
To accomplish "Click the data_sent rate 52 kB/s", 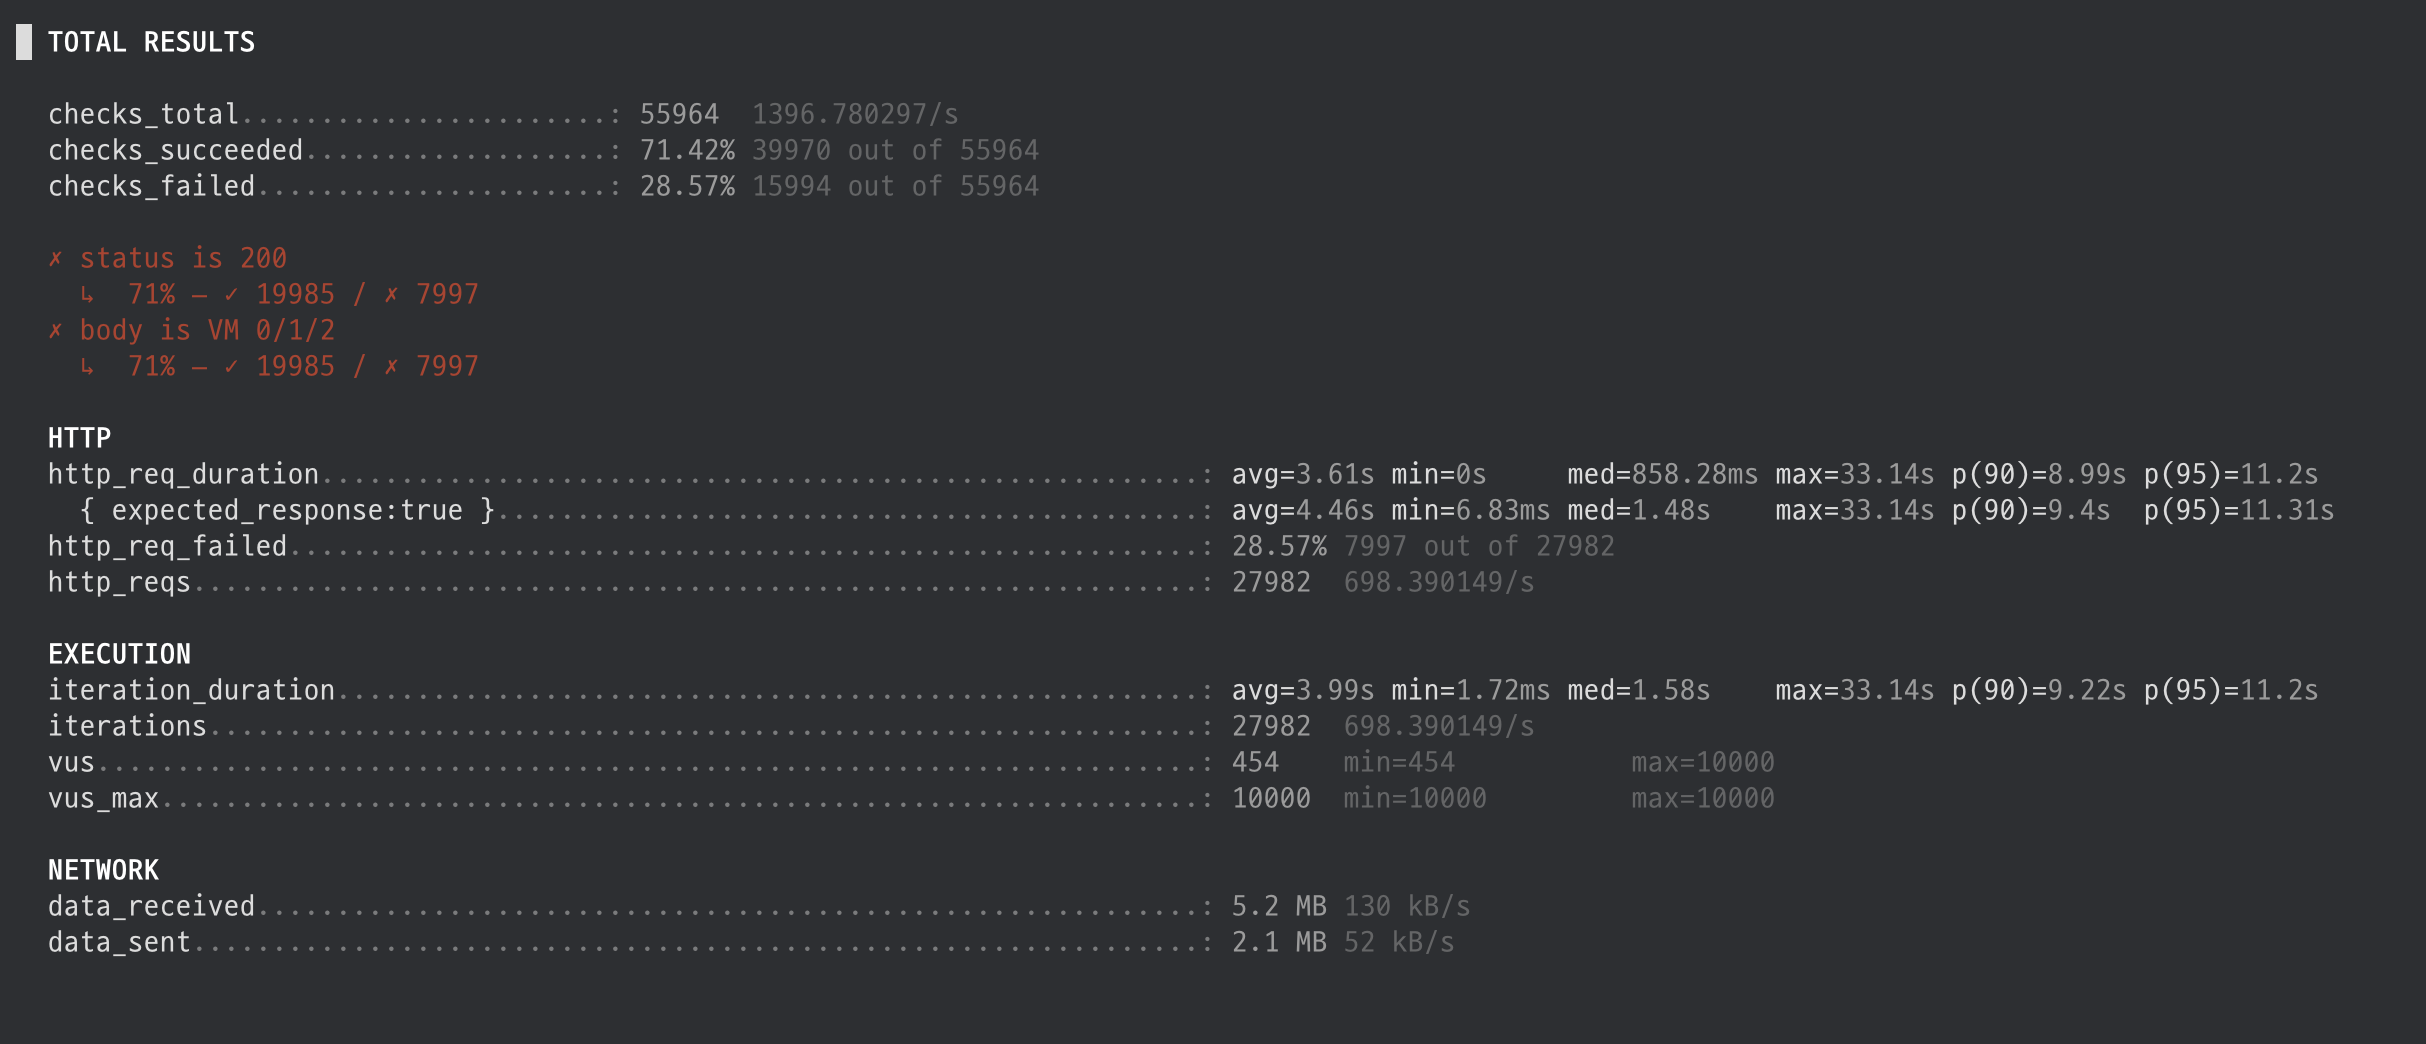I will [x=1400, y=942].
